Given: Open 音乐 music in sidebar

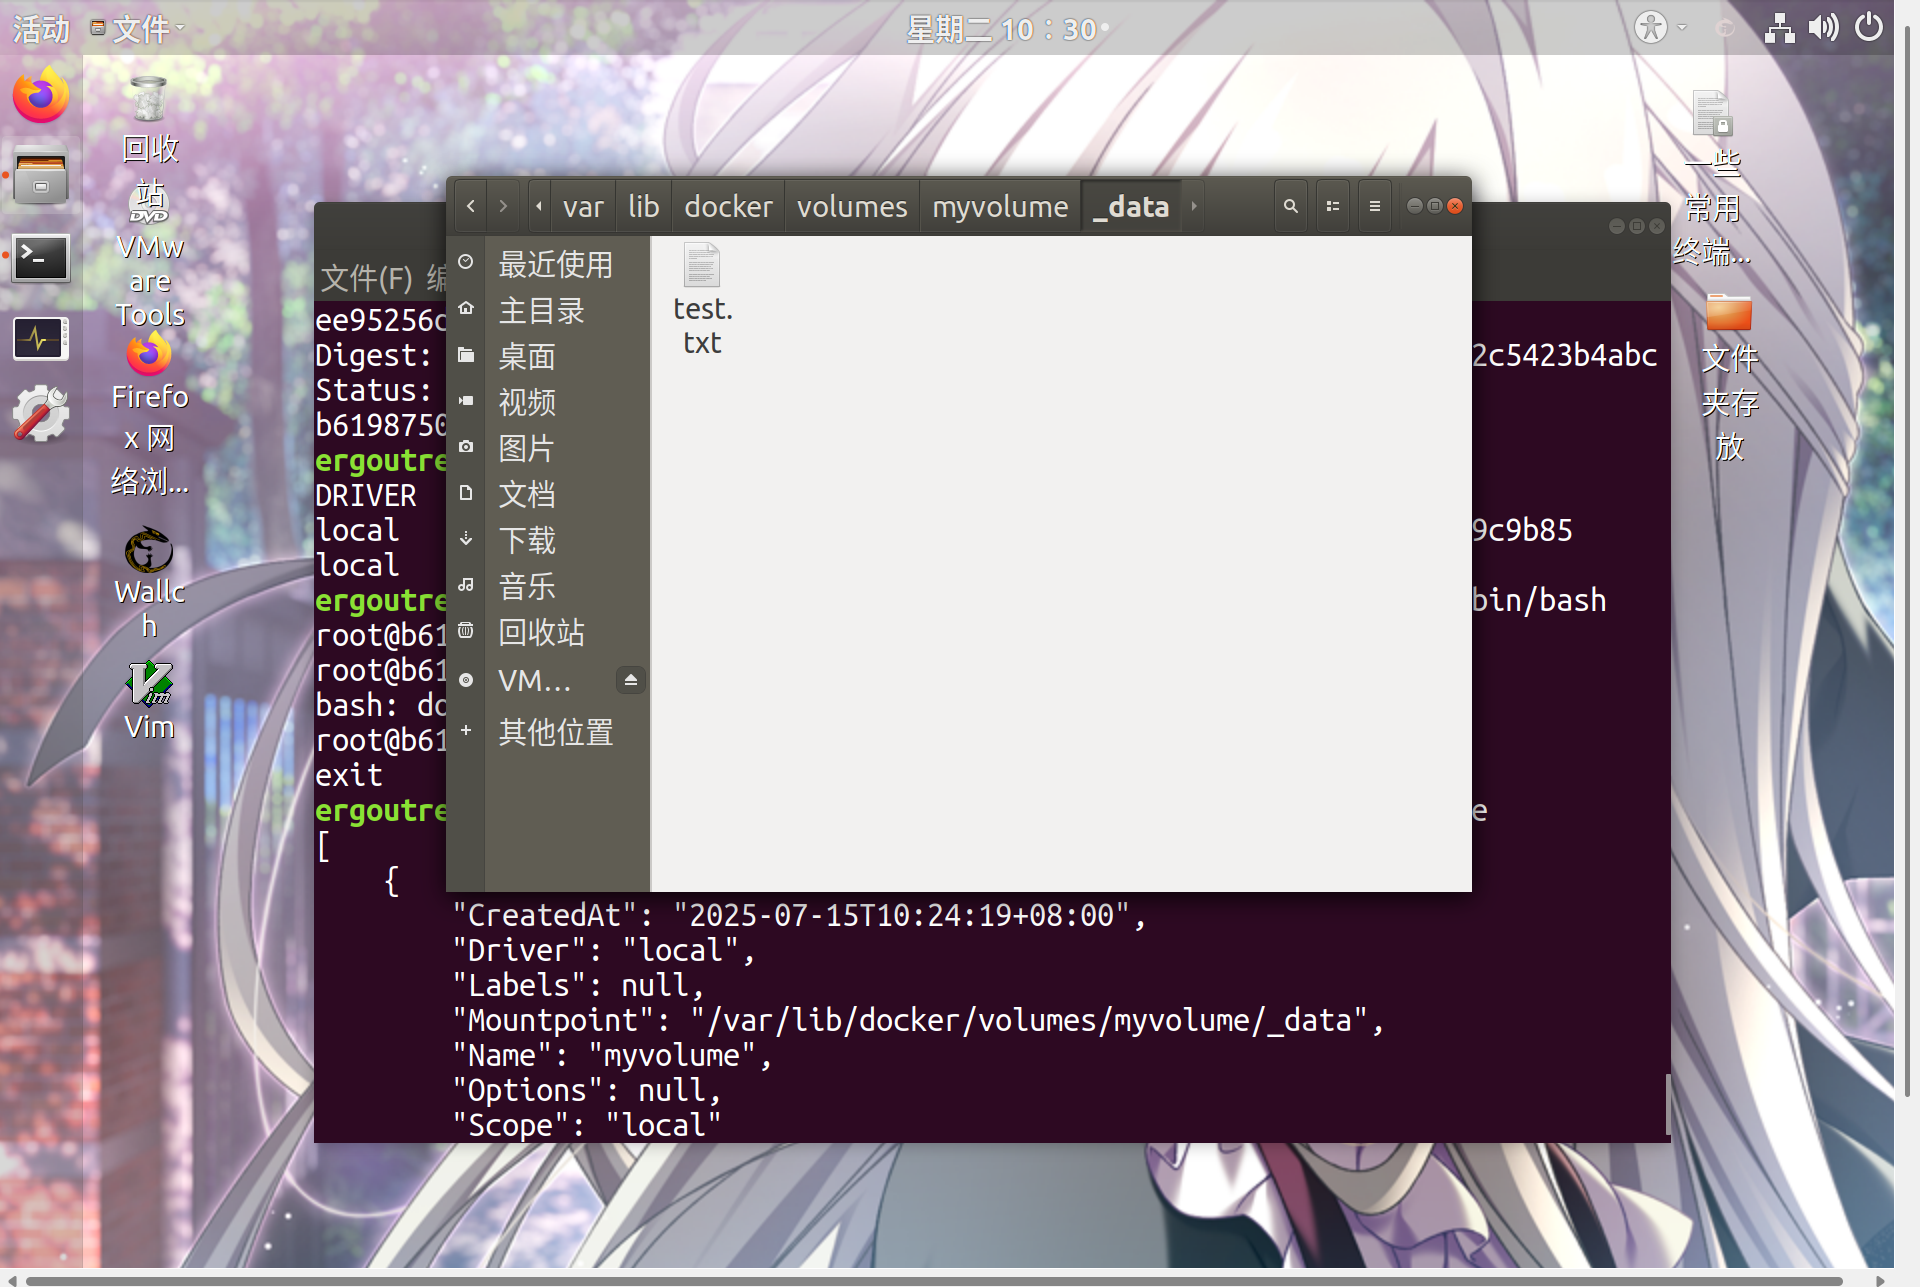Looking at the screenshot, I should 548,586.
